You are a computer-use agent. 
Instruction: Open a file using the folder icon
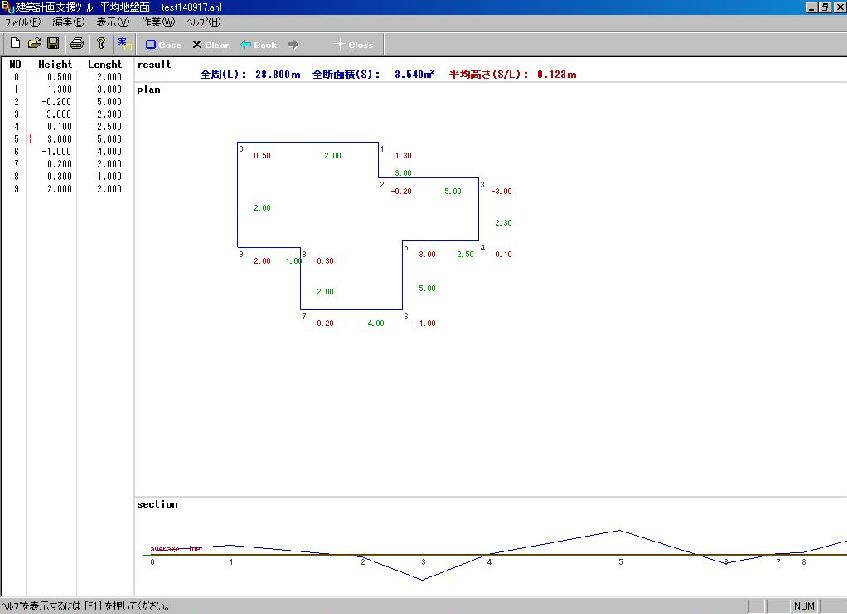(x=34, y=43)
